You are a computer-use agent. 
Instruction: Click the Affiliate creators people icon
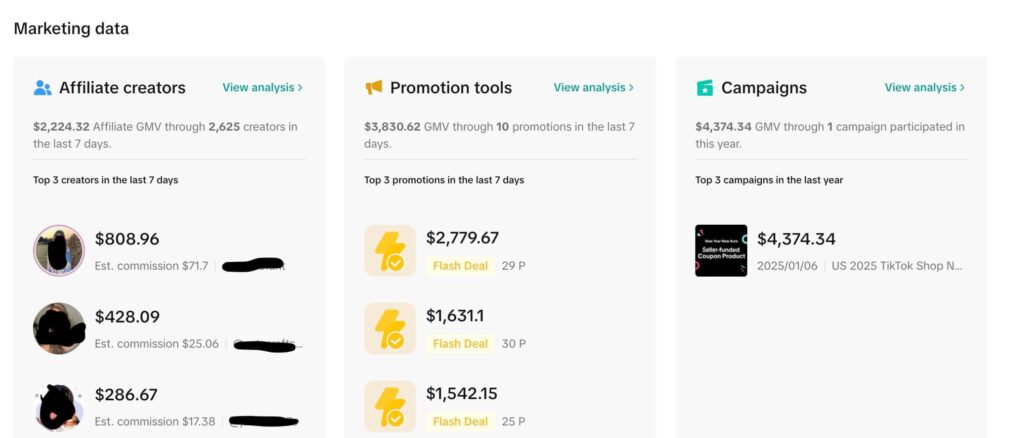pos(42,88)
